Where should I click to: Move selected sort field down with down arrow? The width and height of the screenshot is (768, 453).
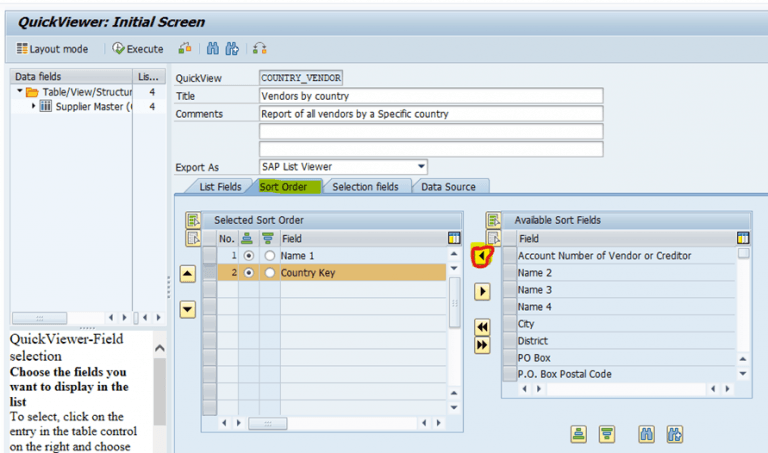[187, 310]
